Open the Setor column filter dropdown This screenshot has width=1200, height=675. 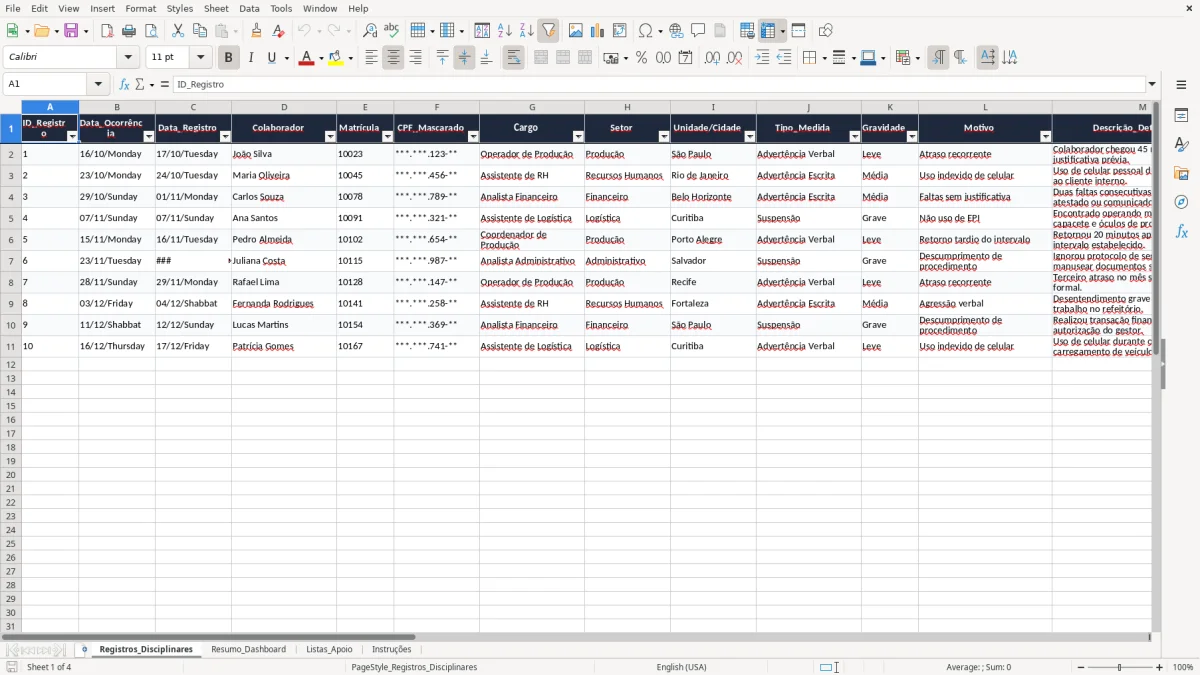point(664,136)
